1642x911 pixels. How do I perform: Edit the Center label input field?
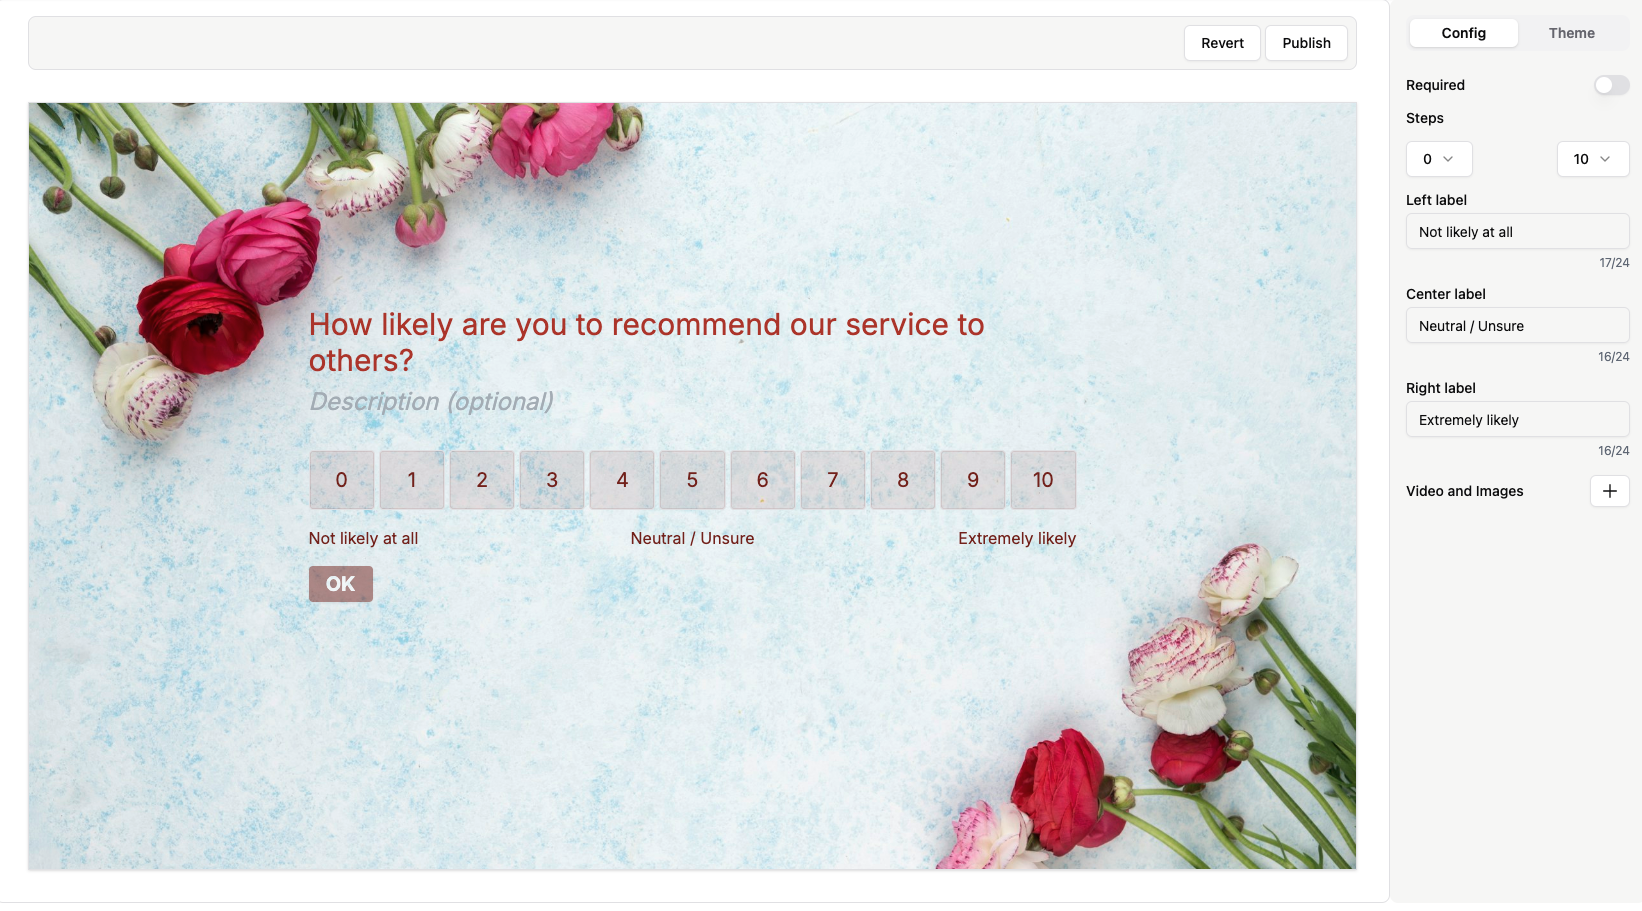pyautogui.click(x=1516, y=326)
